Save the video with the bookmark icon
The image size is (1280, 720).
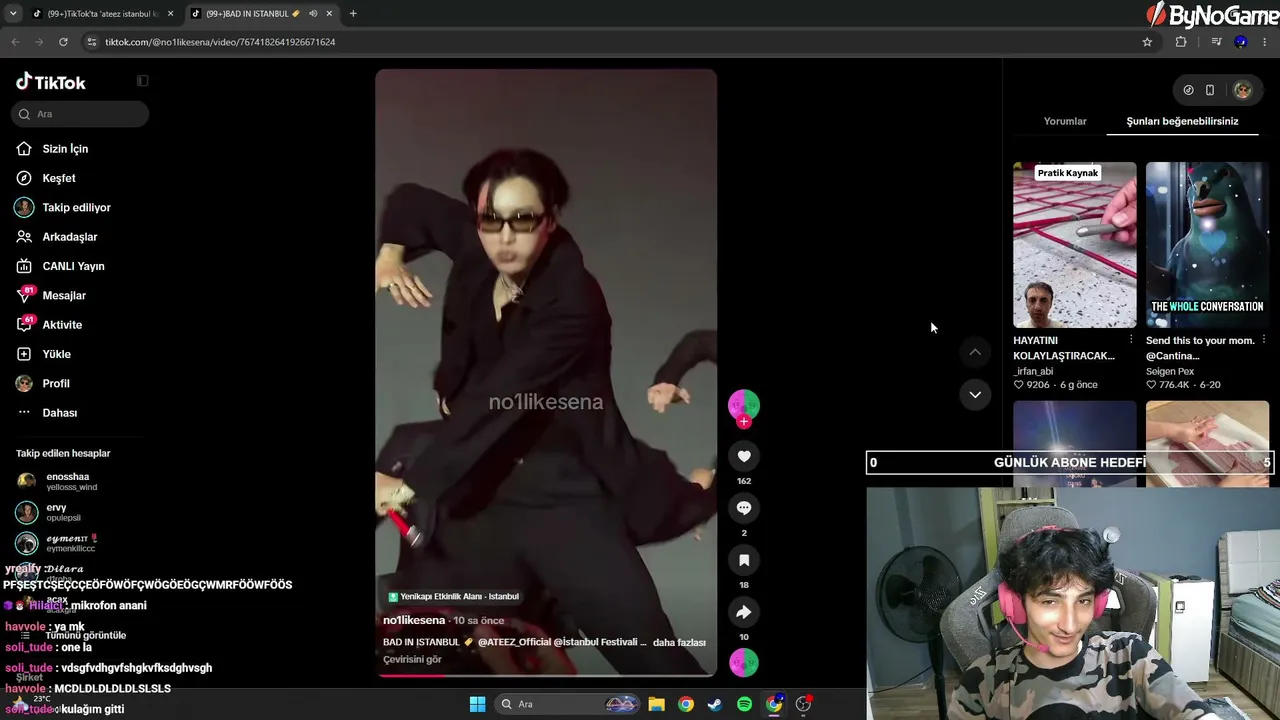(x=744, y=560)
